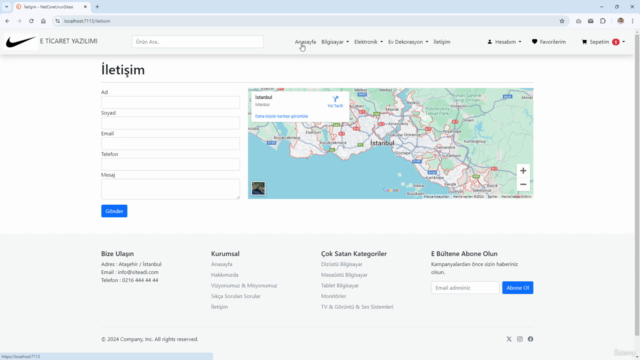The height and width of the screenshot is (360, 640).
Task: Click footer Anasayfa link
Action: 222,264
